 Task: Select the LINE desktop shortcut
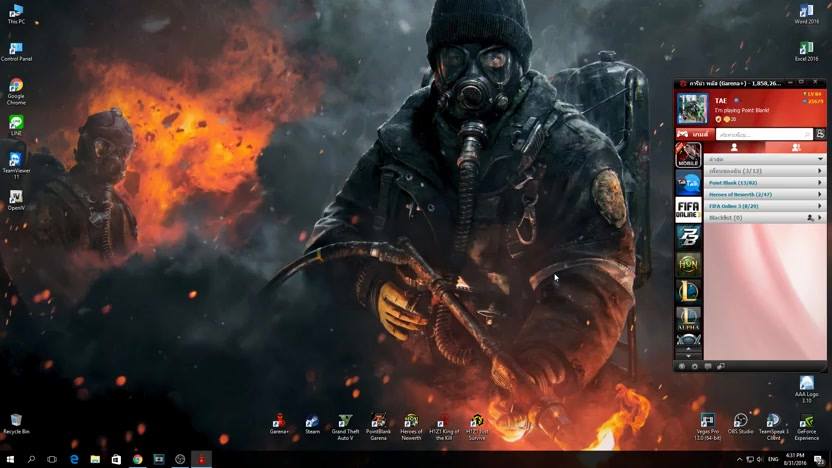pos(16,125)
